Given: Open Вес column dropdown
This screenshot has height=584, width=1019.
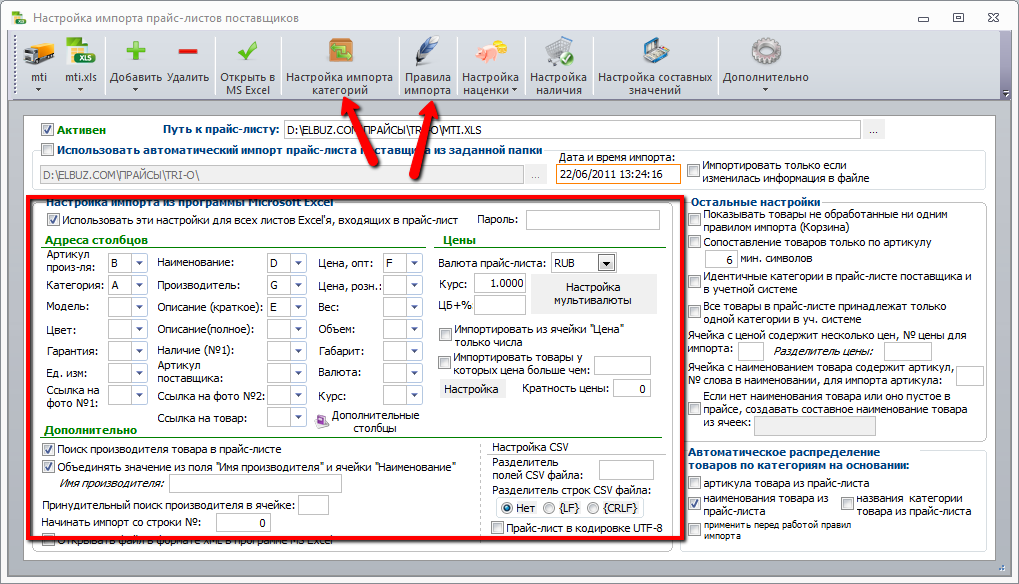Looking at the screenshot, I should pos(415,307).
